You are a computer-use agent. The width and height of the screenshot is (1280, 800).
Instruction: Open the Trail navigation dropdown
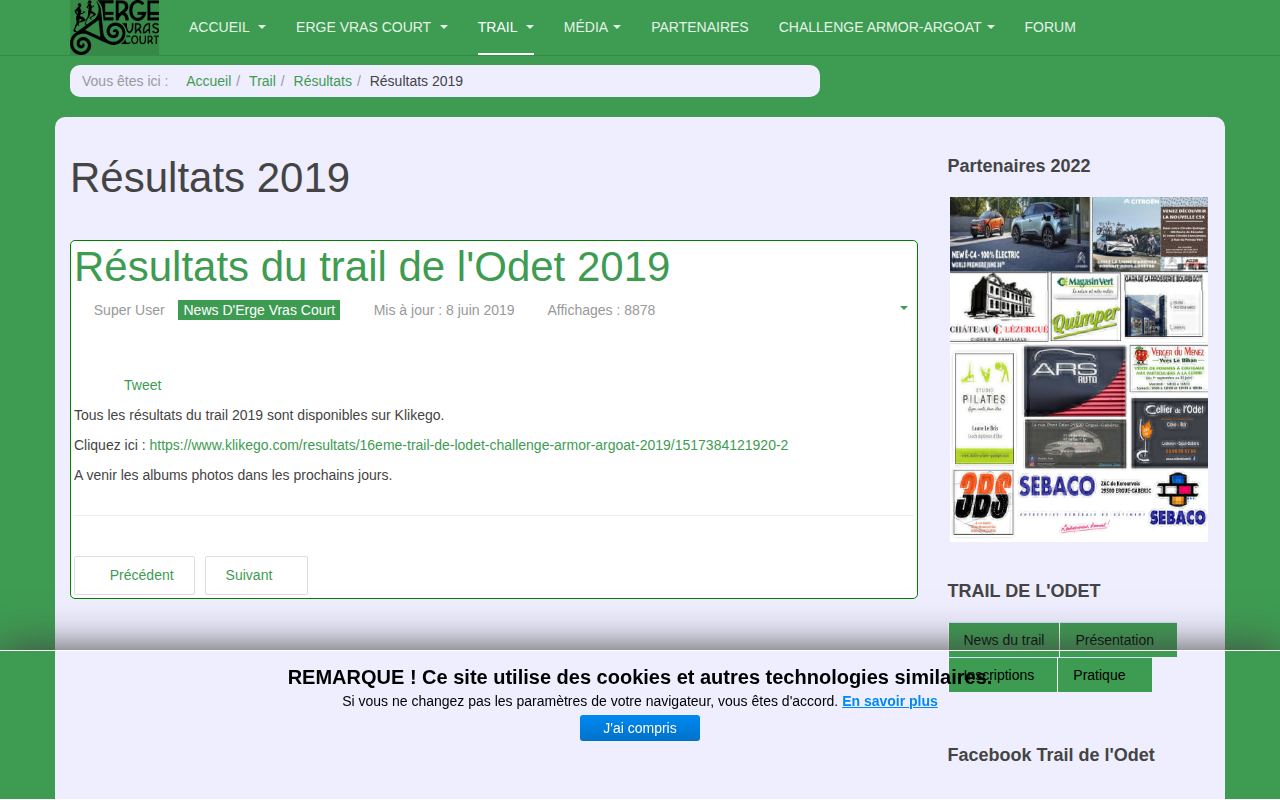(506, 27)
